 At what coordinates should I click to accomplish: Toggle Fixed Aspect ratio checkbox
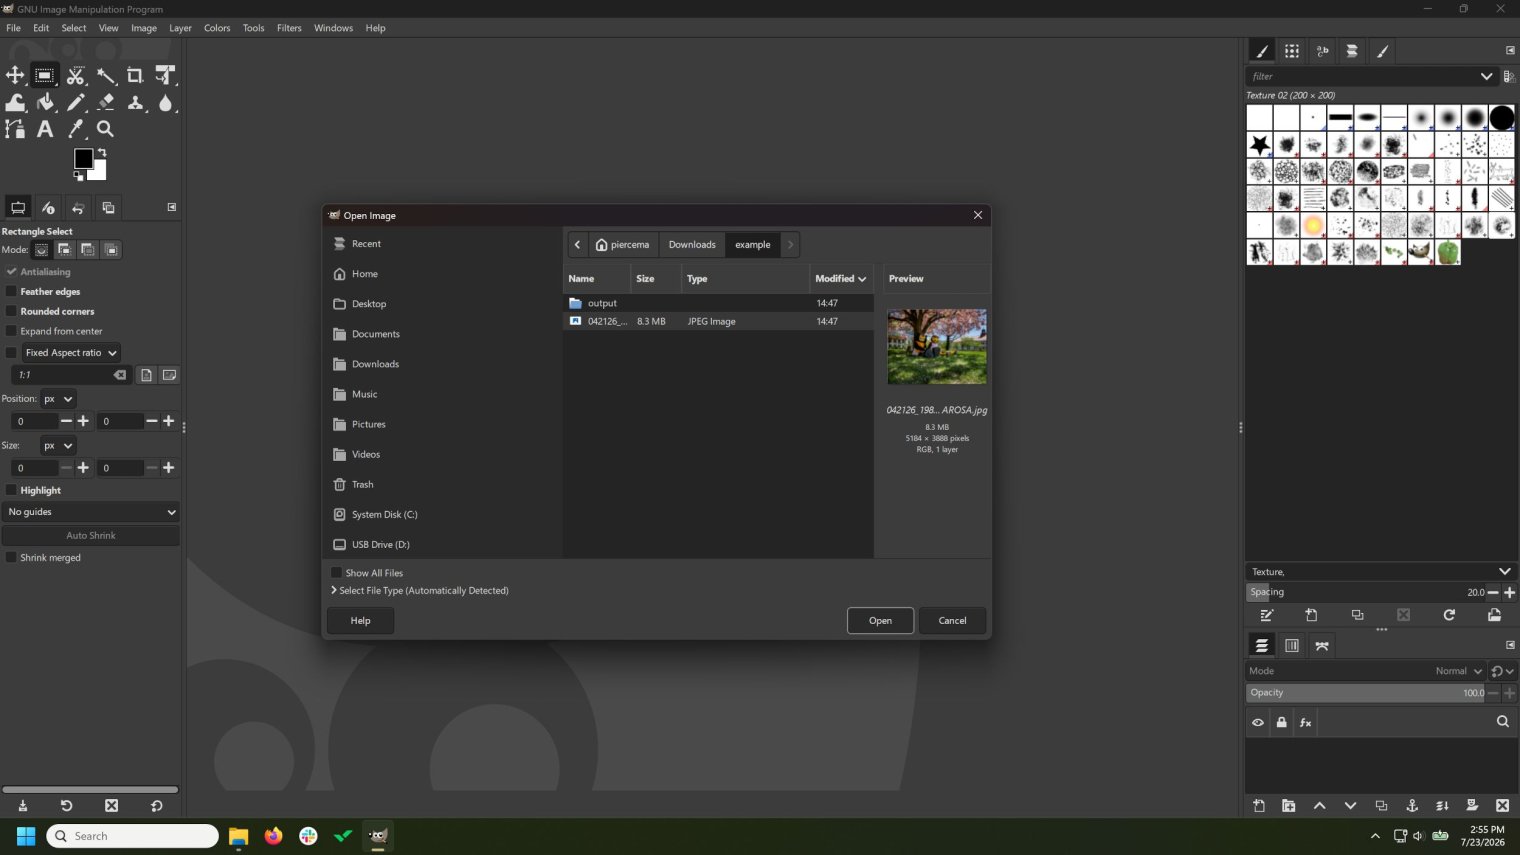pos(12,353)
